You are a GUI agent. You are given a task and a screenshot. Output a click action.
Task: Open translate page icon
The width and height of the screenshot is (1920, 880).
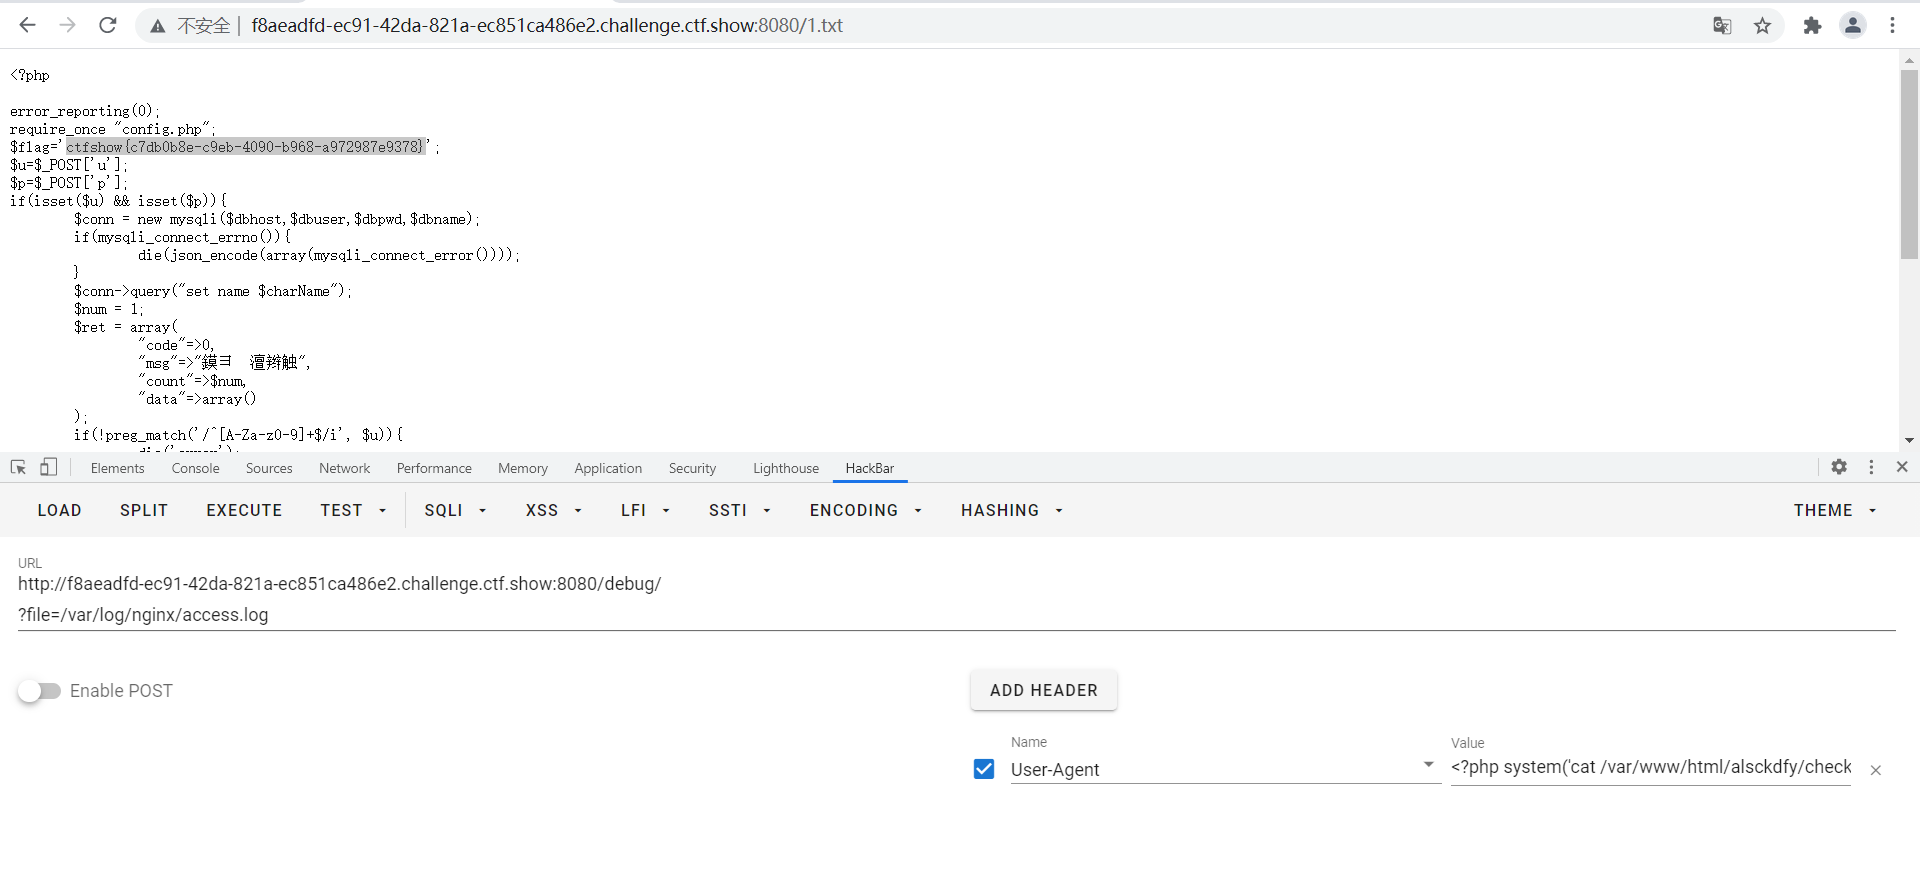pos(1722,26)
